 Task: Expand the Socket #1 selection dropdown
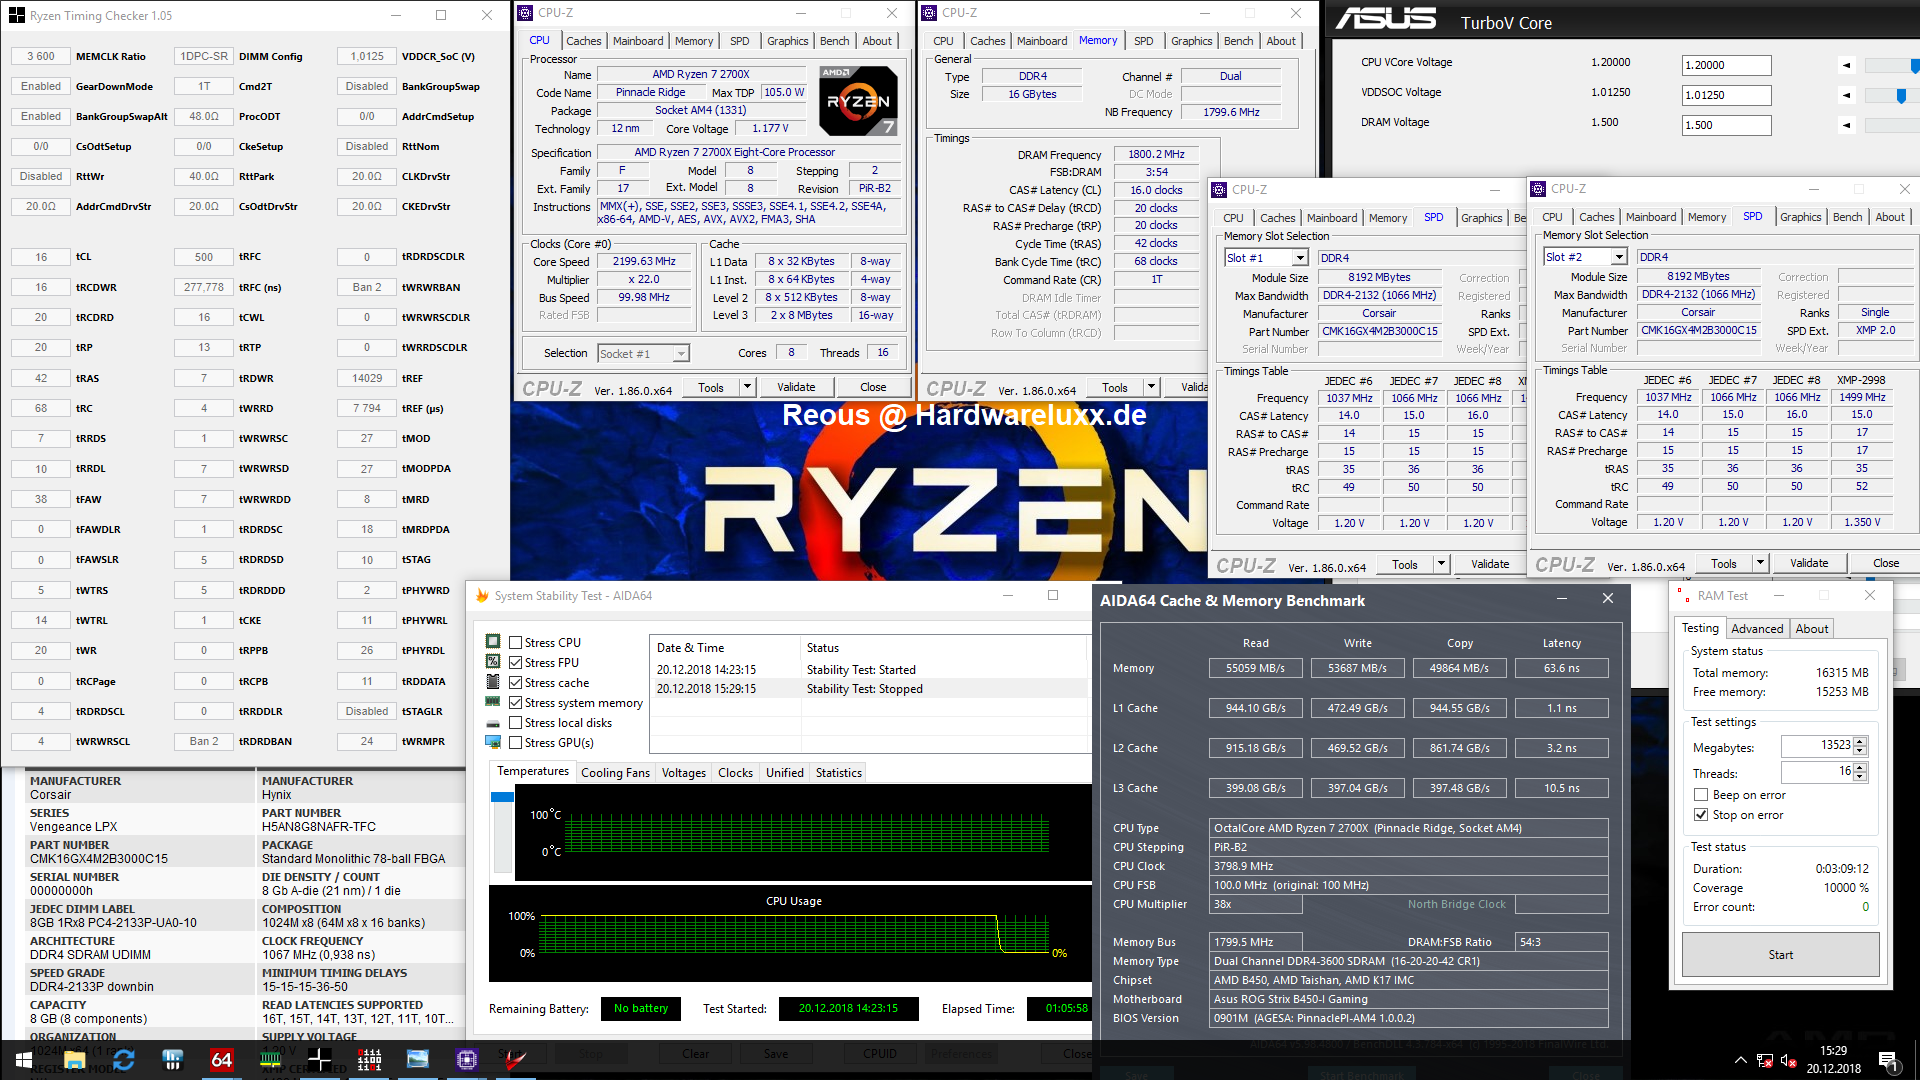click(681, 354)
